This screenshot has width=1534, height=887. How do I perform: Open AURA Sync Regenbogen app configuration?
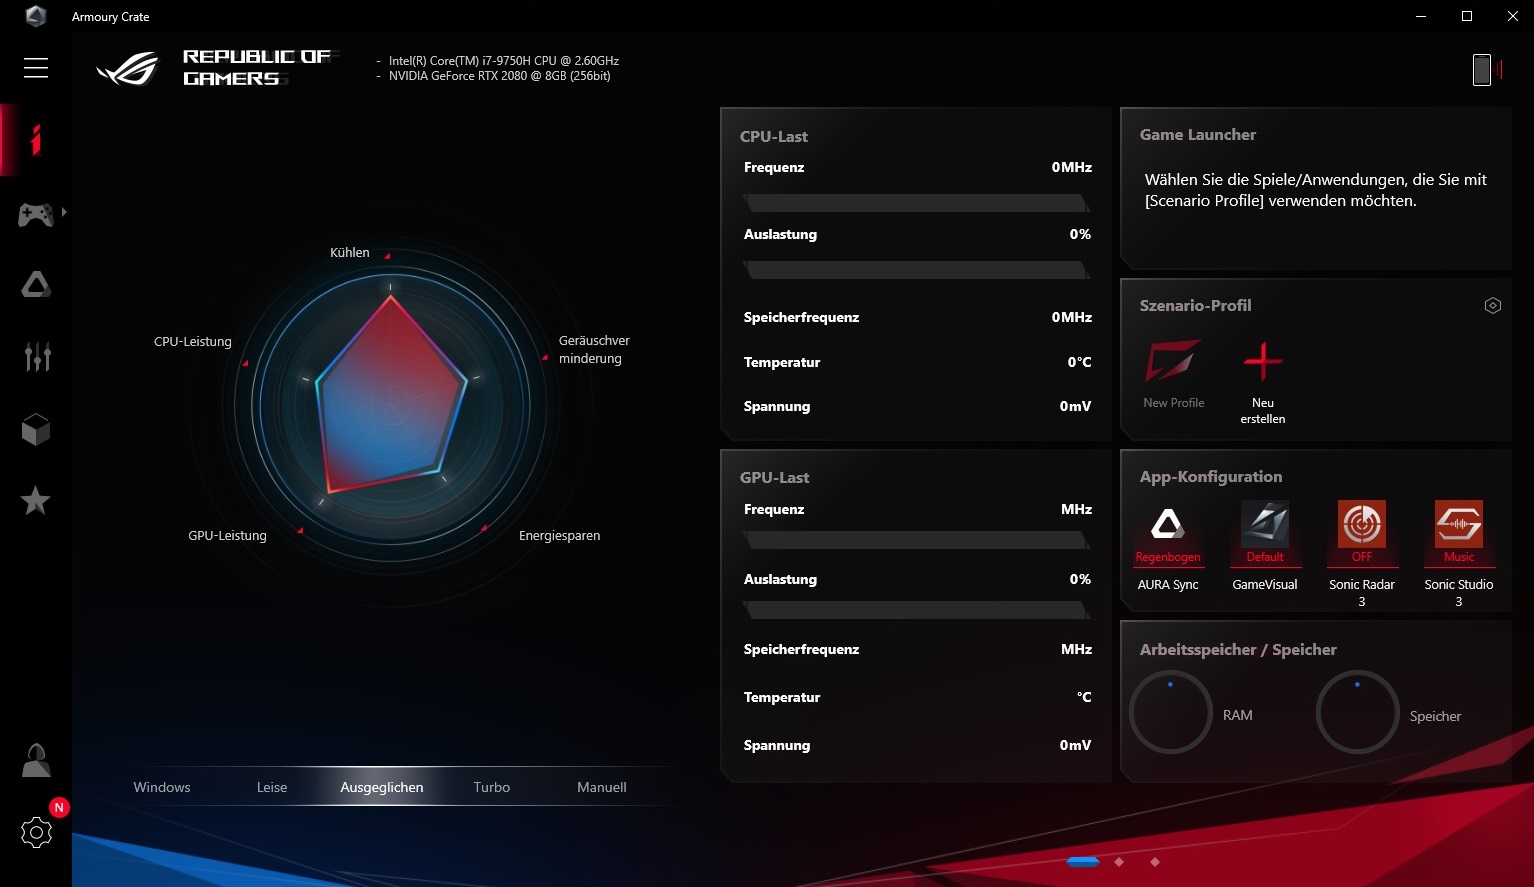pos(1168,533)
